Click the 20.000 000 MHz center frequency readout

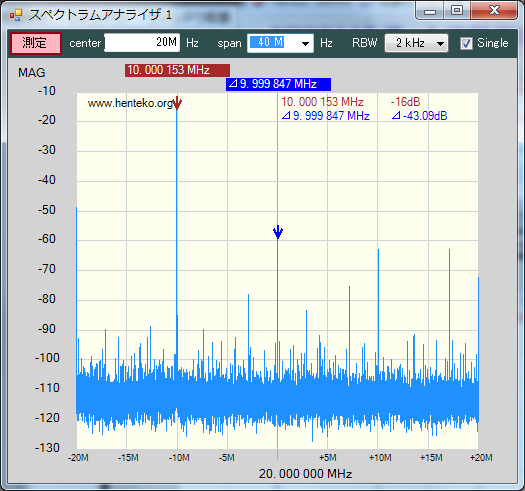point(305,474)
